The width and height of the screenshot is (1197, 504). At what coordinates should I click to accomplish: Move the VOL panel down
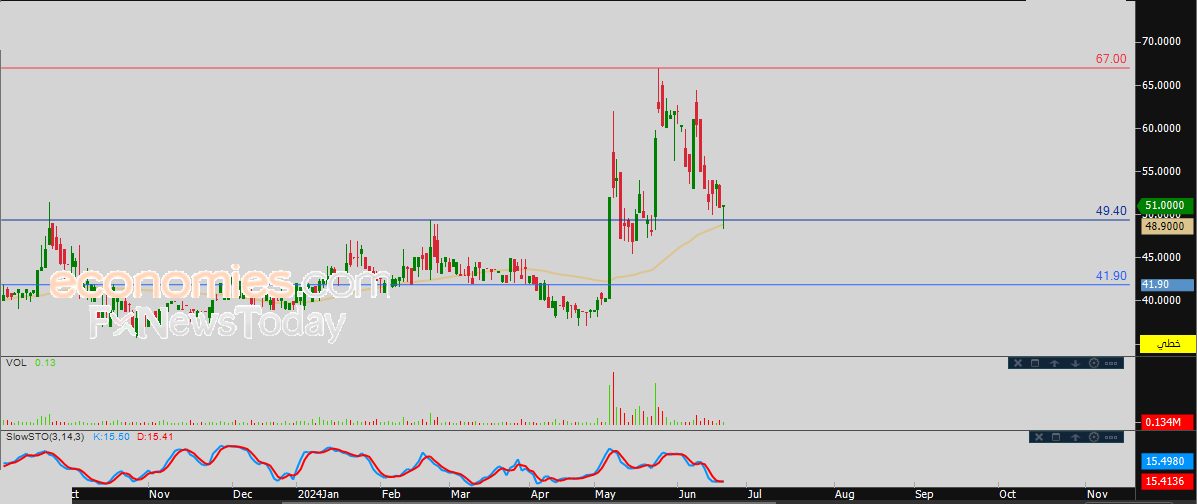pos(1074,363)
